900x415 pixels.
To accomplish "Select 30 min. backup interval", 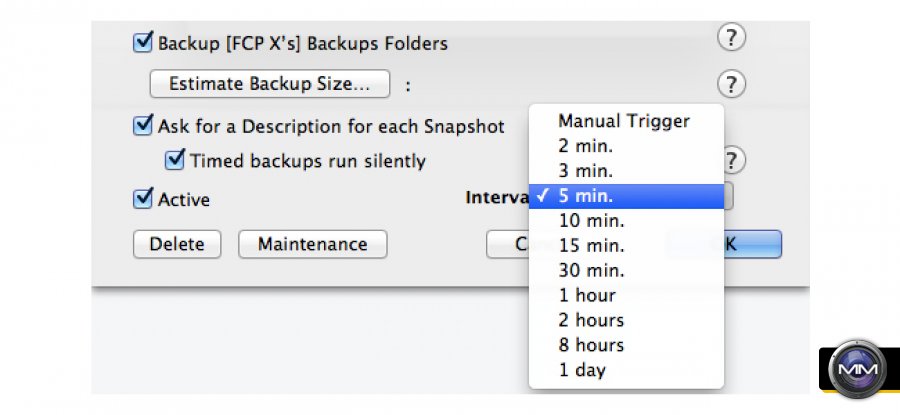I will point(590,271).
